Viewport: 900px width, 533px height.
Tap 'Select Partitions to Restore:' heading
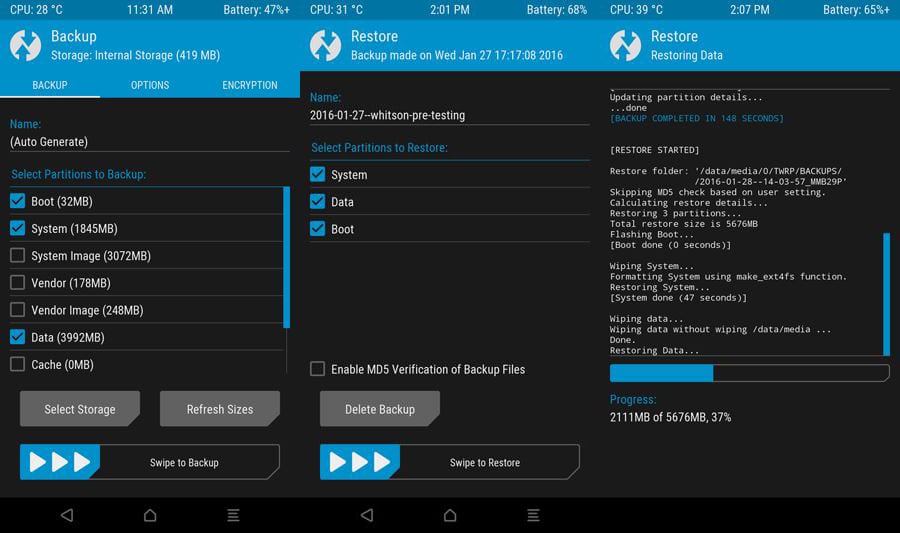[x=379, y=147]
